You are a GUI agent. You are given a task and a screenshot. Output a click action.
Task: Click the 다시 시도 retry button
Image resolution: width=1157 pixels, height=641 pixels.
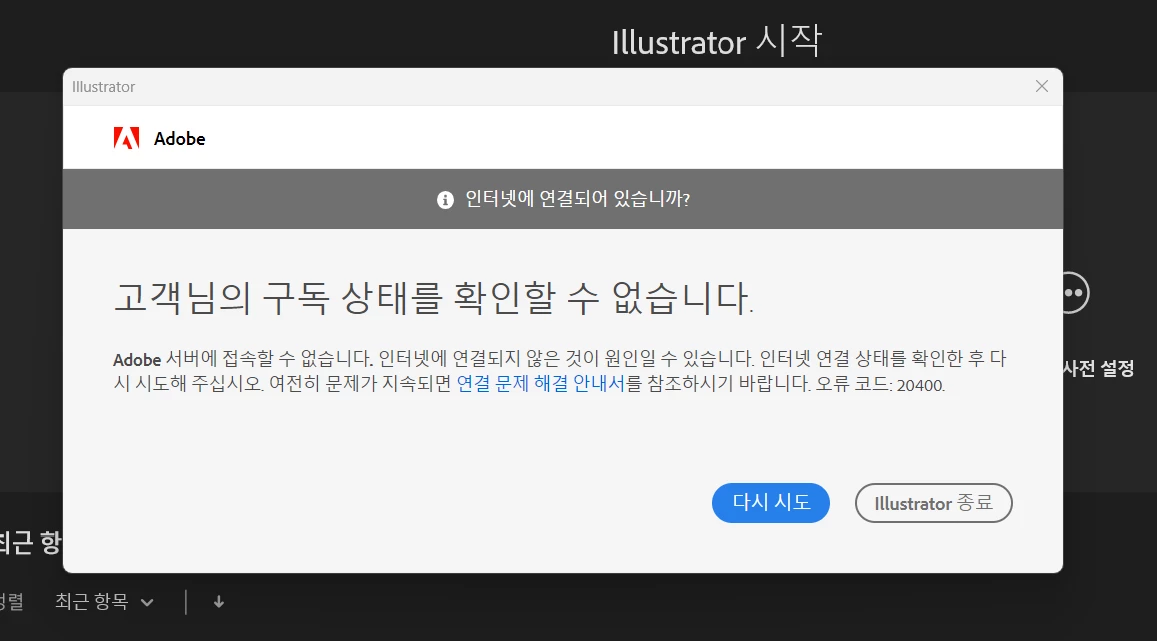770,503
